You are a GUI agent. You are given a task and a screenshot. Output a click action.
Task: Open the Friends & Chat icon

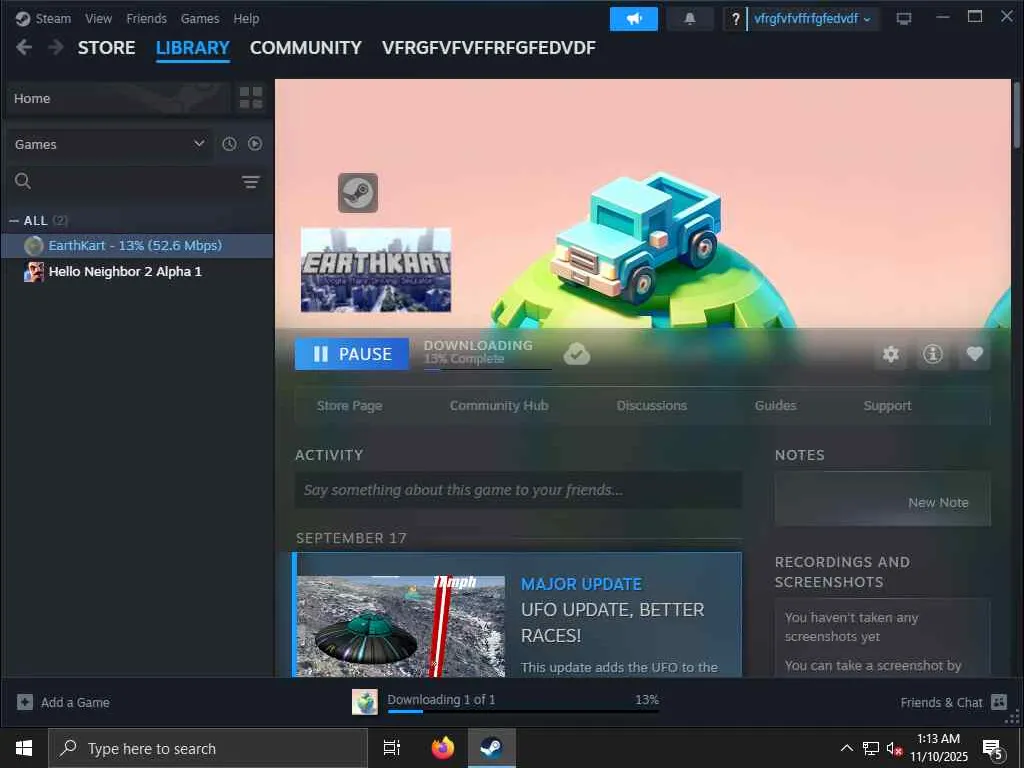click(999, 702)
